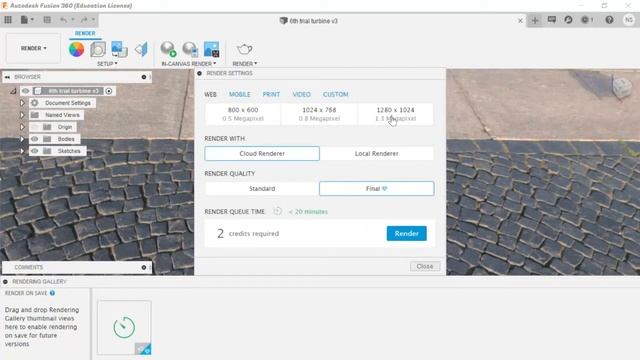This screenshot has height=360, width=640.
Task: Activate the 6th trial turbine component radio
Action: [109, 91]
